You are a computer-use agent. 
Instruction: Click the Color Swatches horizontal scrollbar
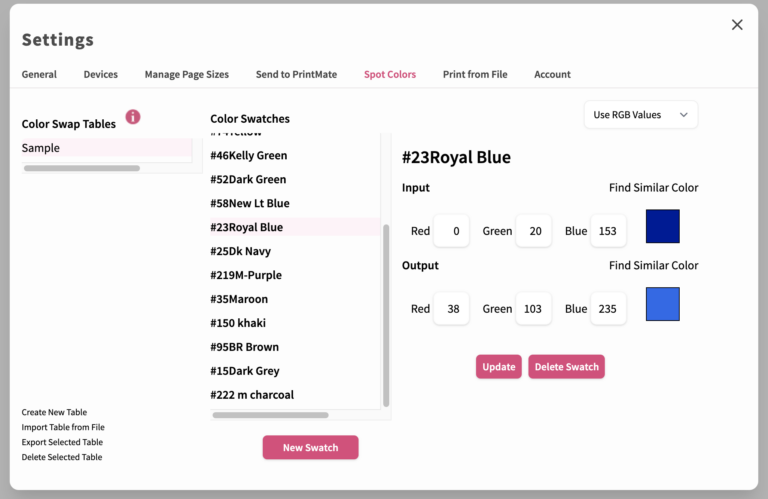click(x=270, y=415)
